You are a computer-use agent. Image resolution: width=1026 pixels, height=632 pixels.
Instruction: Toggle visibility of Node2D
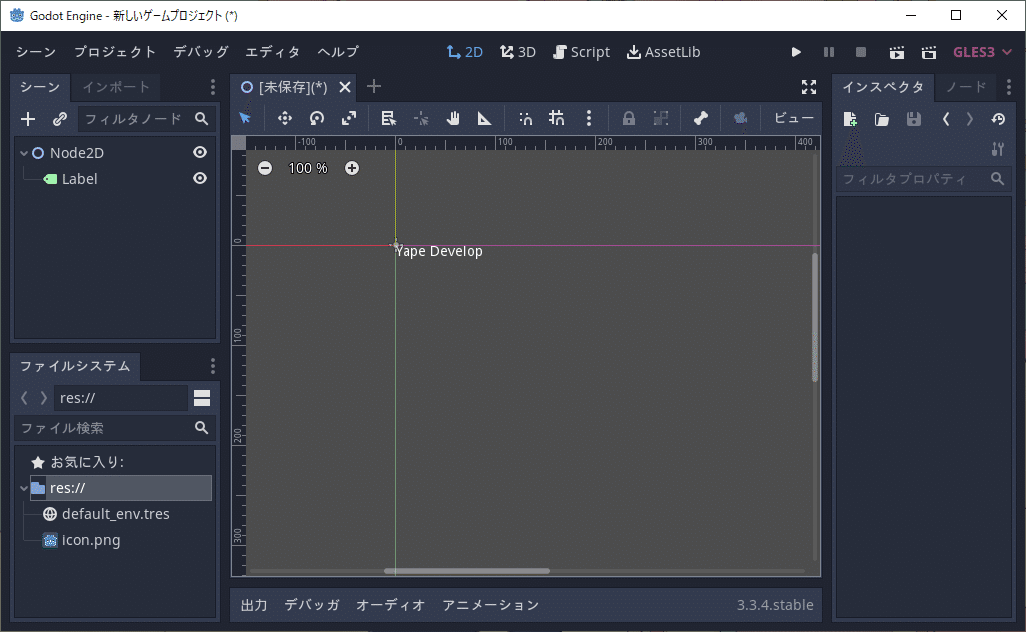(x=200, y=152)
